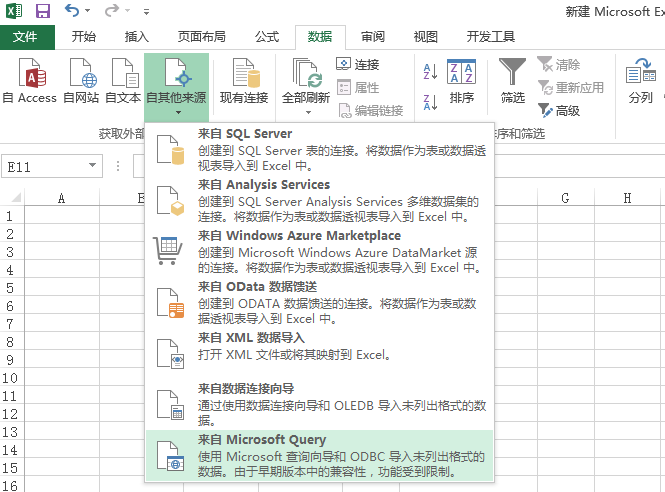
Task: Click the 分列 text to columns icon
Action: pyautogui.click(x=640, y=81)
